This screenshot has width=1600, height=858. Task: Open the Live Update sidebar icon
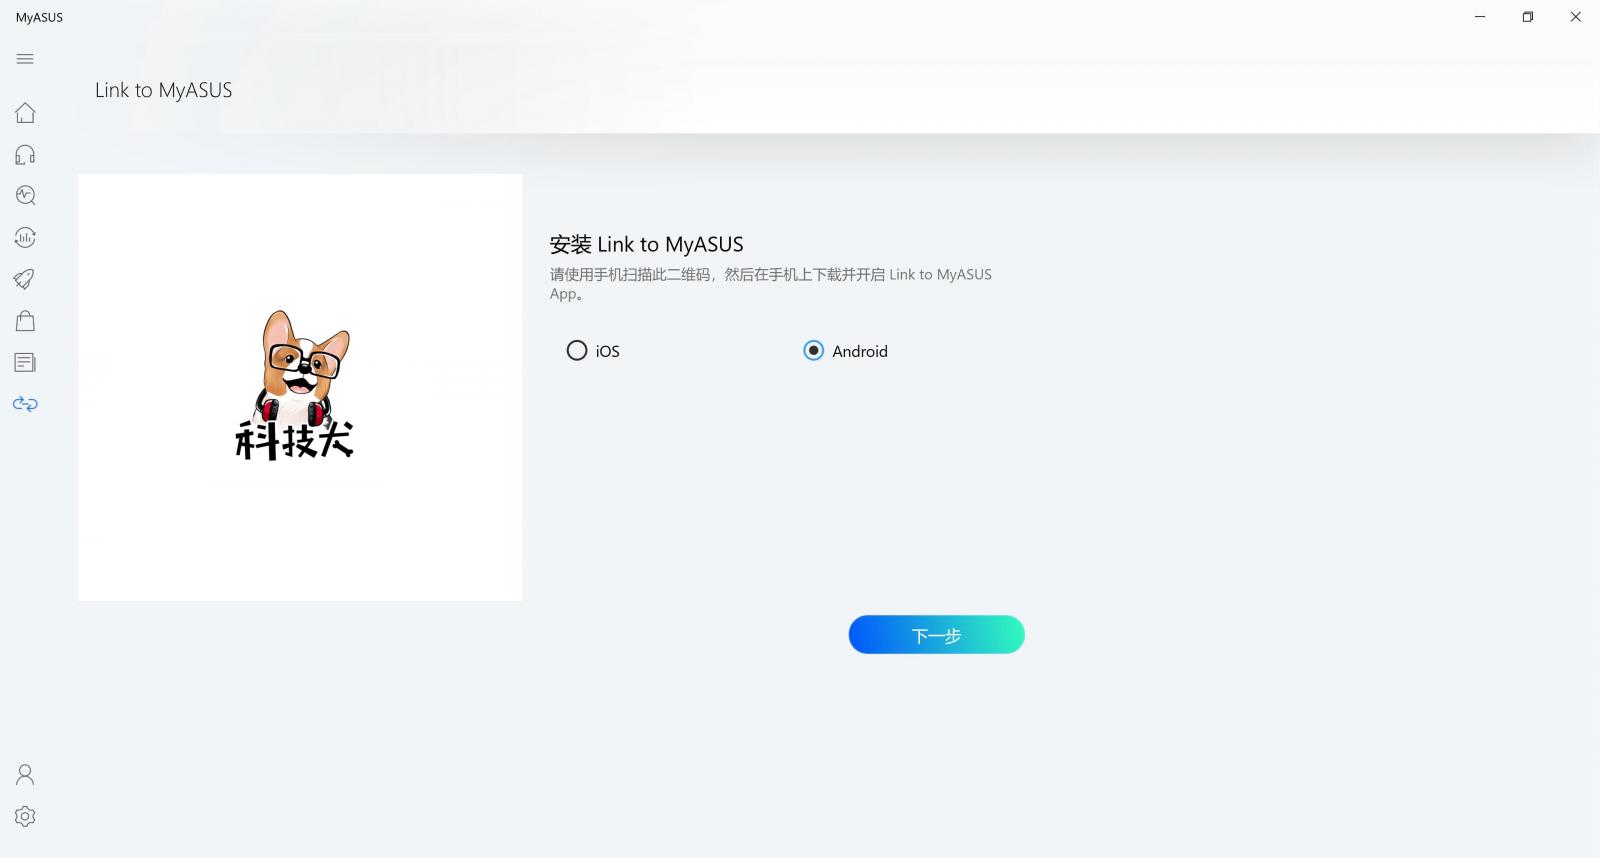(25, 237)
